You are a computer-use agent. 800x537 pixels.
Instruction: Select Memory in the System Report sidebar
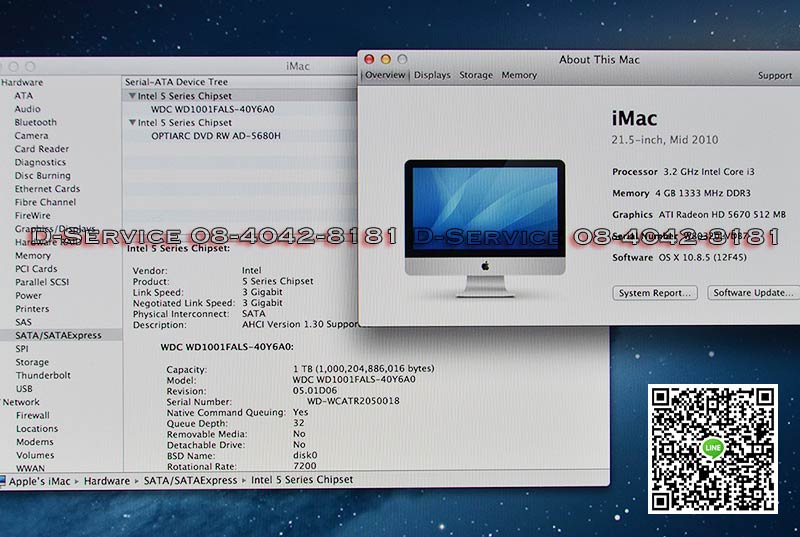pyautogui.click(x=33, y=255)
